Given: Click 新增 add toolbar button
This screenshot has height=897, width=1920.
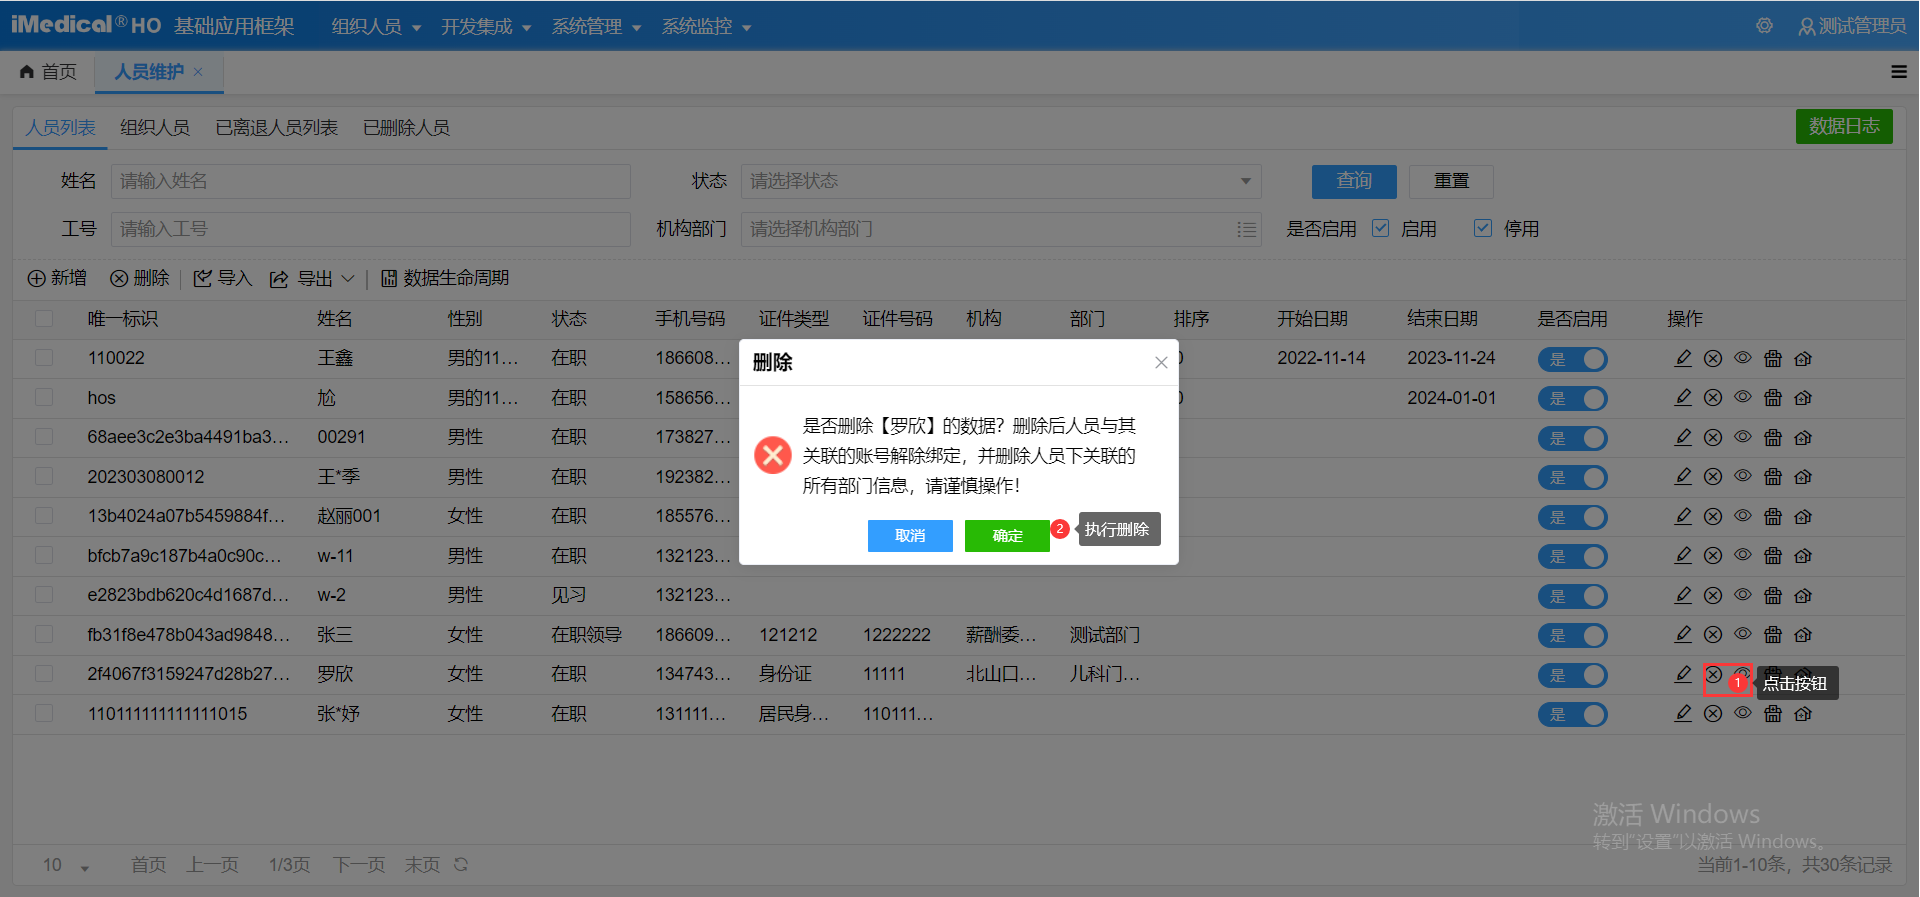Looking at the screenshot, I should pyautogui.click(x=57, y=278).
